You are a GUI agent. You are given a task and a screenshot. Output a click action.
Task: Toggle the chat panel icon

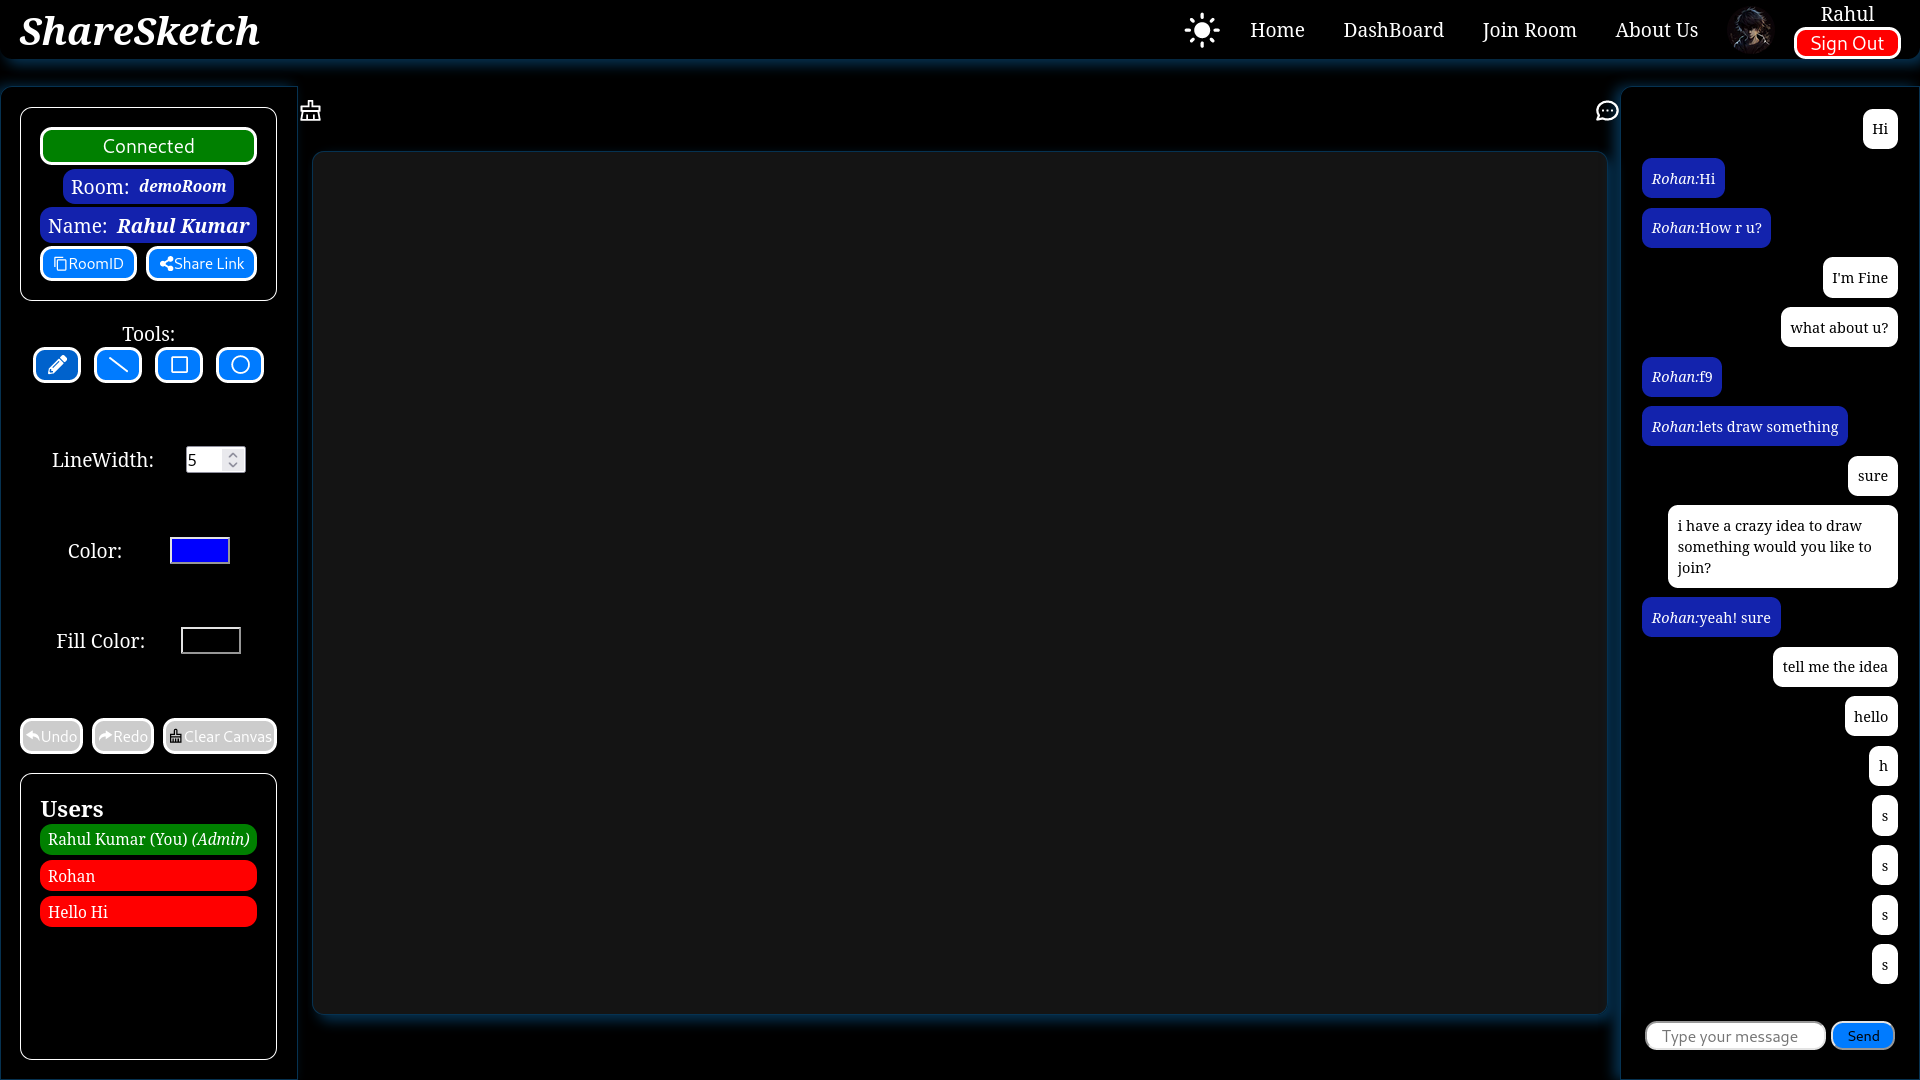1607,111
